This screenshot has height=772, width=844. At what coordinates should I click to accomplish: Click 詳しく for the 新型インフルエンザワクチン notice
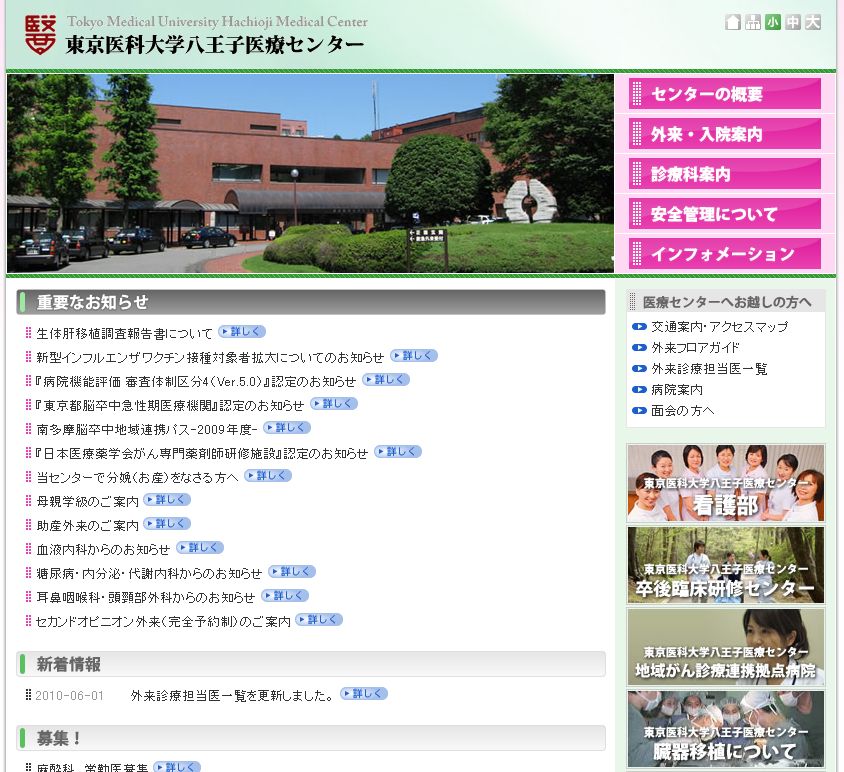(x=414, y=355)
